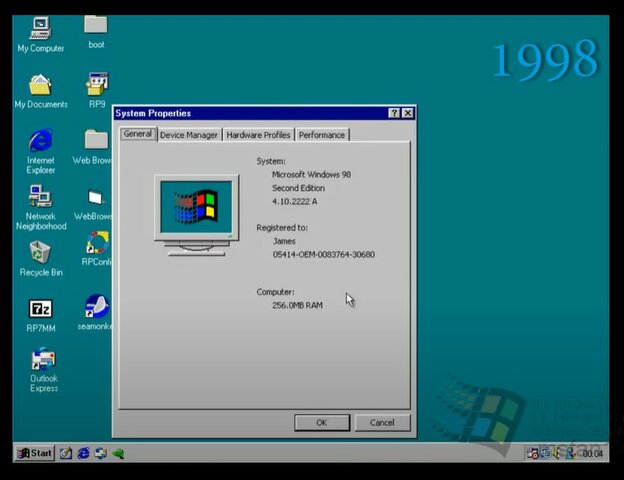Open the Task Scheduler tray icon
Viewport: 624px width, 480px height.
click(532, 453)
